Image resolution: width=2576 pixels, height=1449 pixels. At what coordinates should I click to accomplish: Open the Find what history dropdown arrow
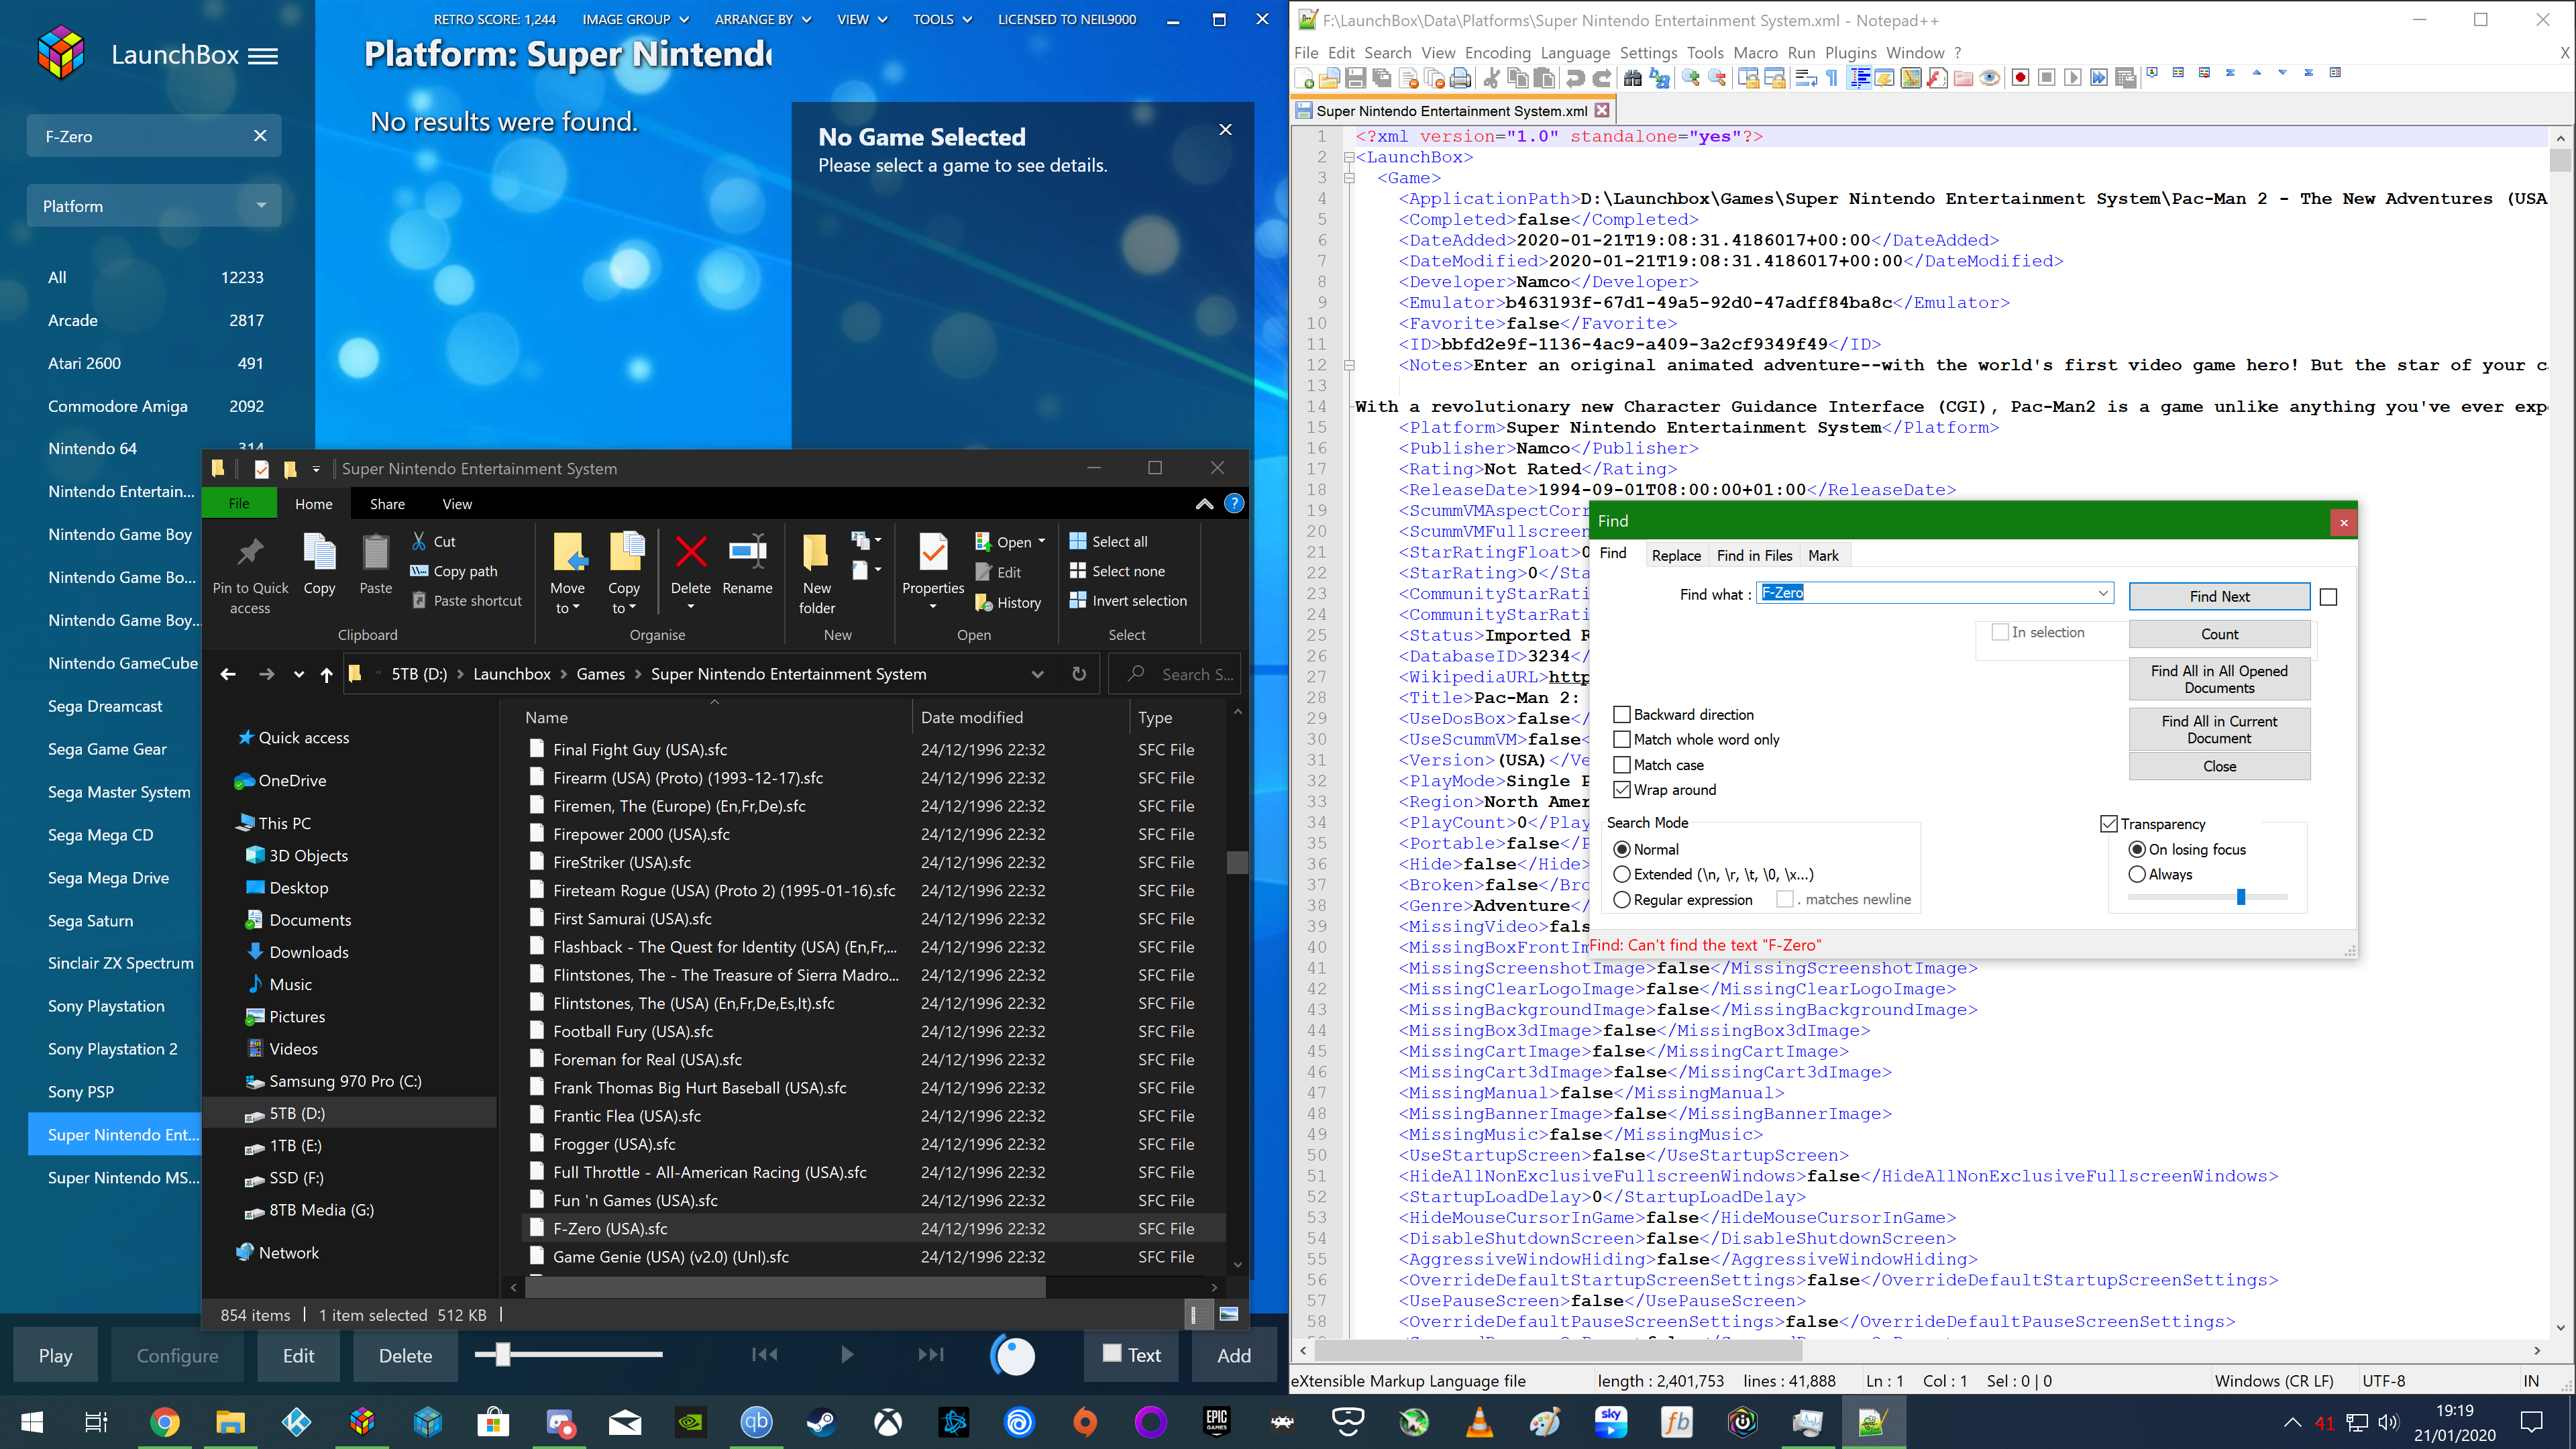(2103, 593)
